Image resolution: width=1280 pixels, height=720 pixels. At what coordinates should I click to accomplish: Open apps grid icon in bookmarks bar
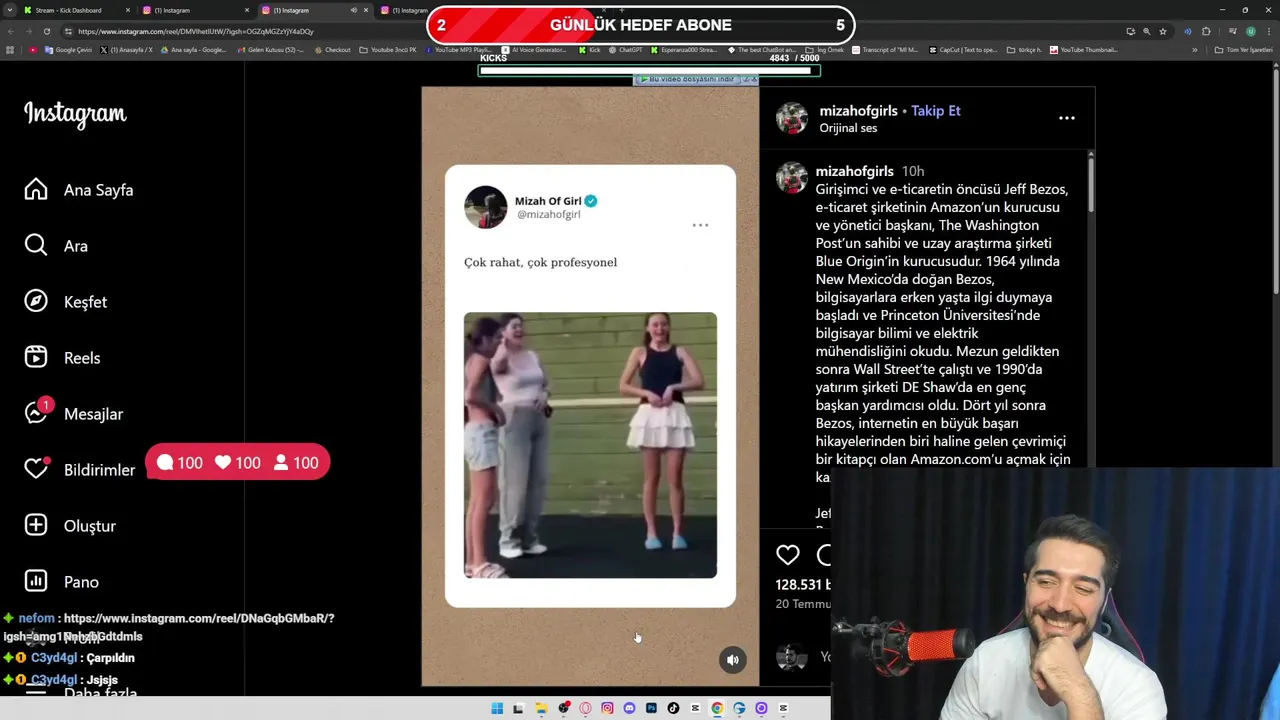10,50
